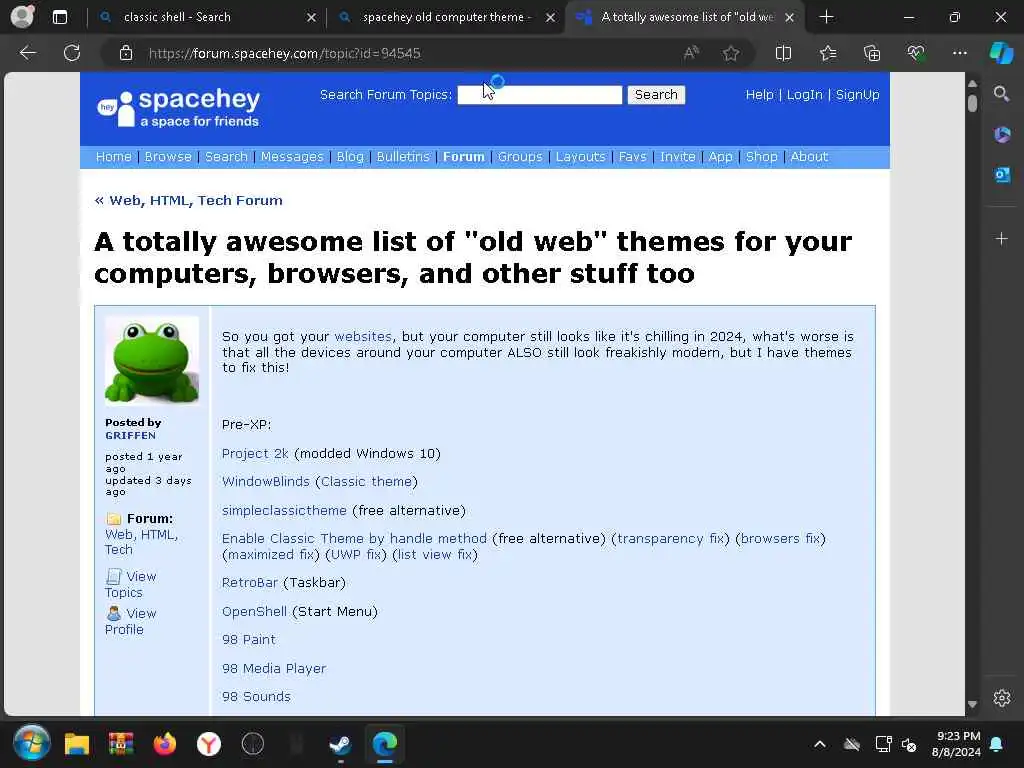Open Blog in the navigation bar
The height and width of the screenshot is (768, 1024).
point(350,157)
